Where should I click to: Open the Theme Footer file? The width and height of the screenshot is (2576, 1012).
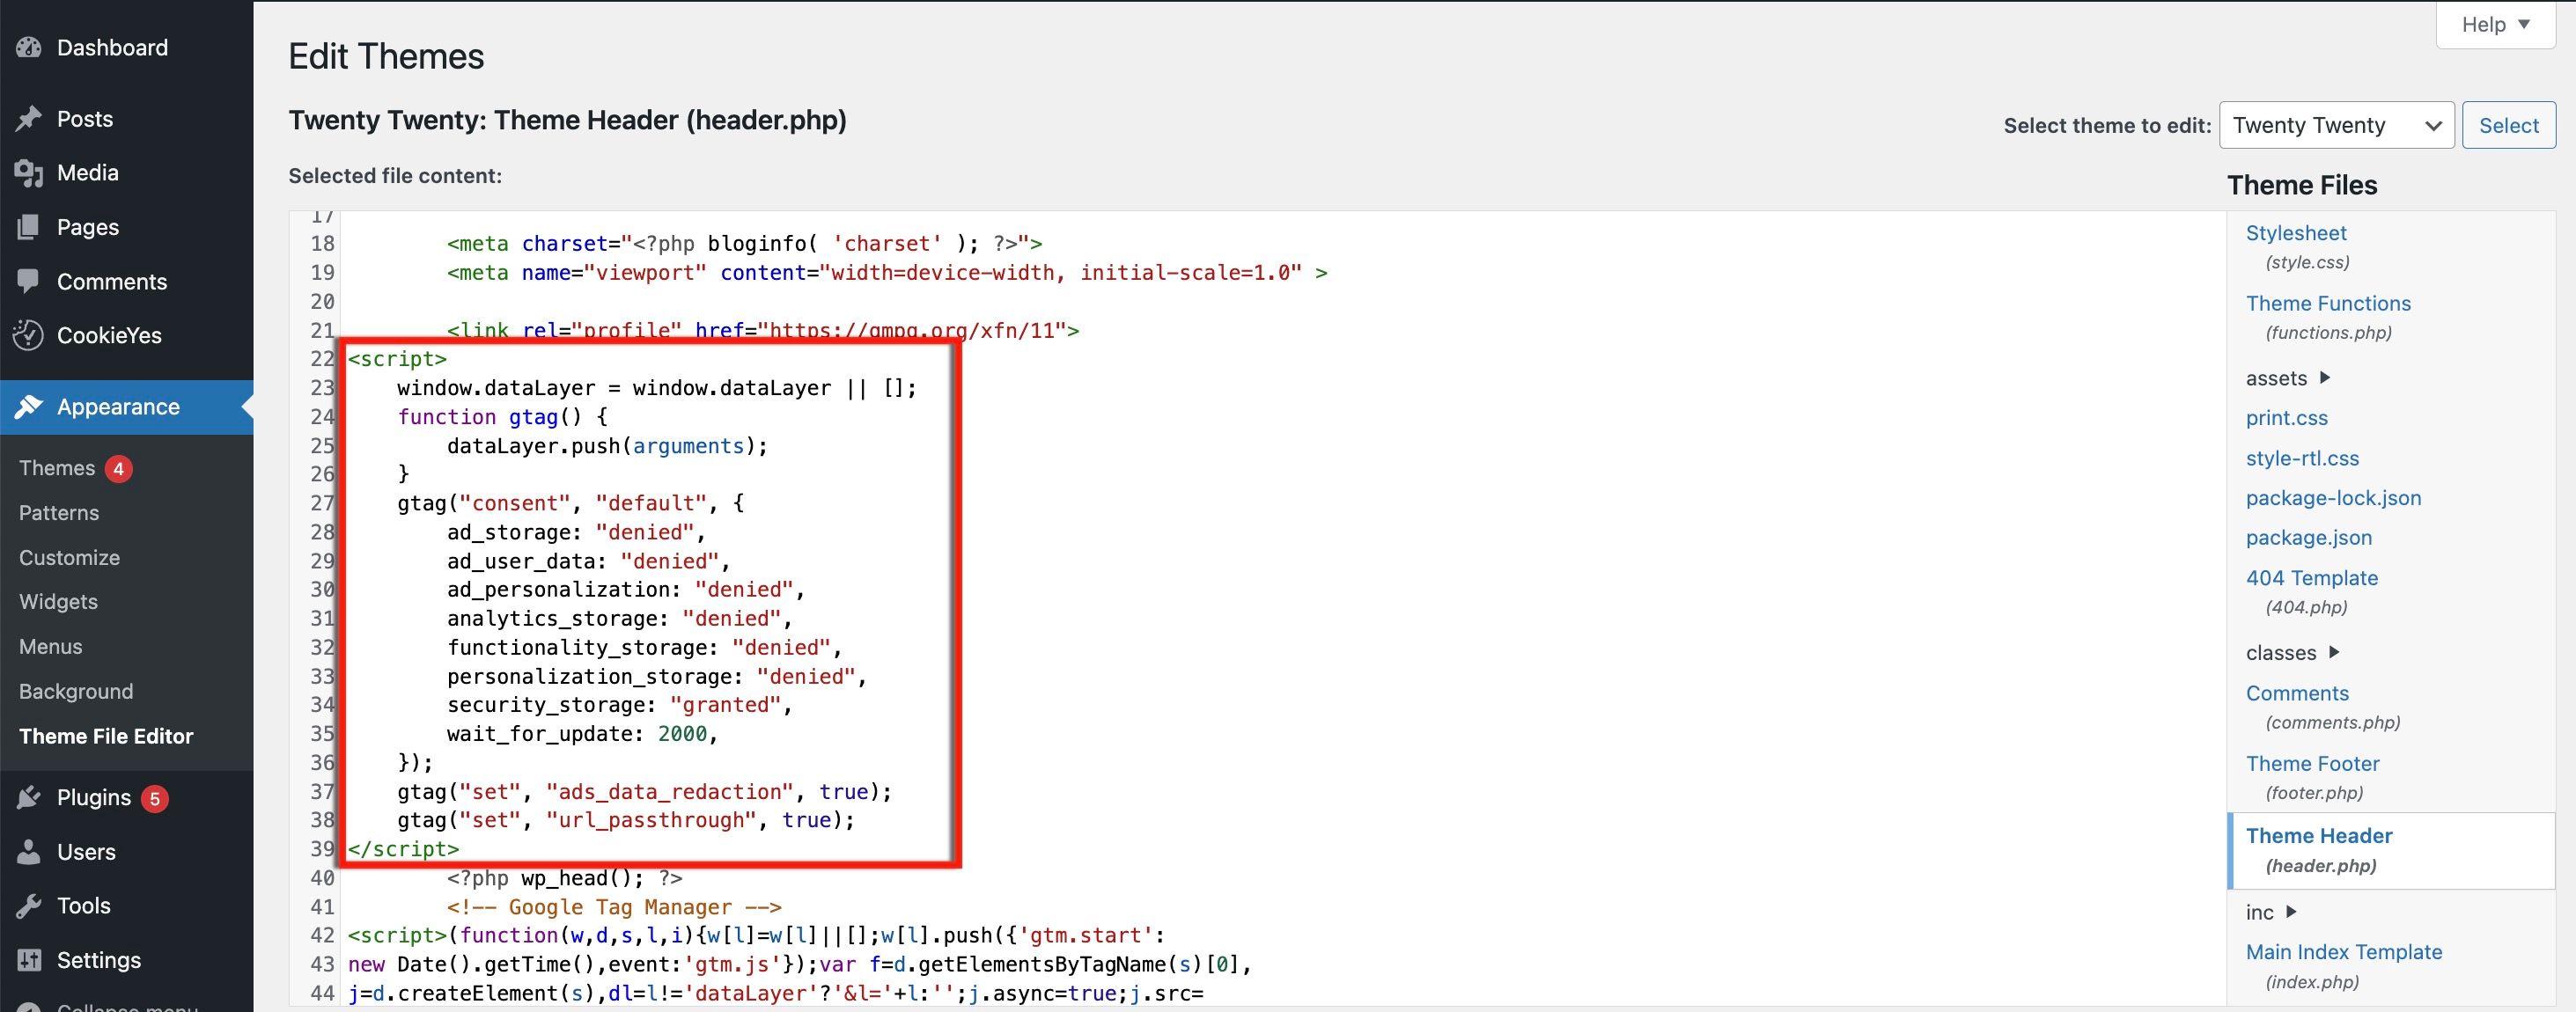(x=2312, y=763)
